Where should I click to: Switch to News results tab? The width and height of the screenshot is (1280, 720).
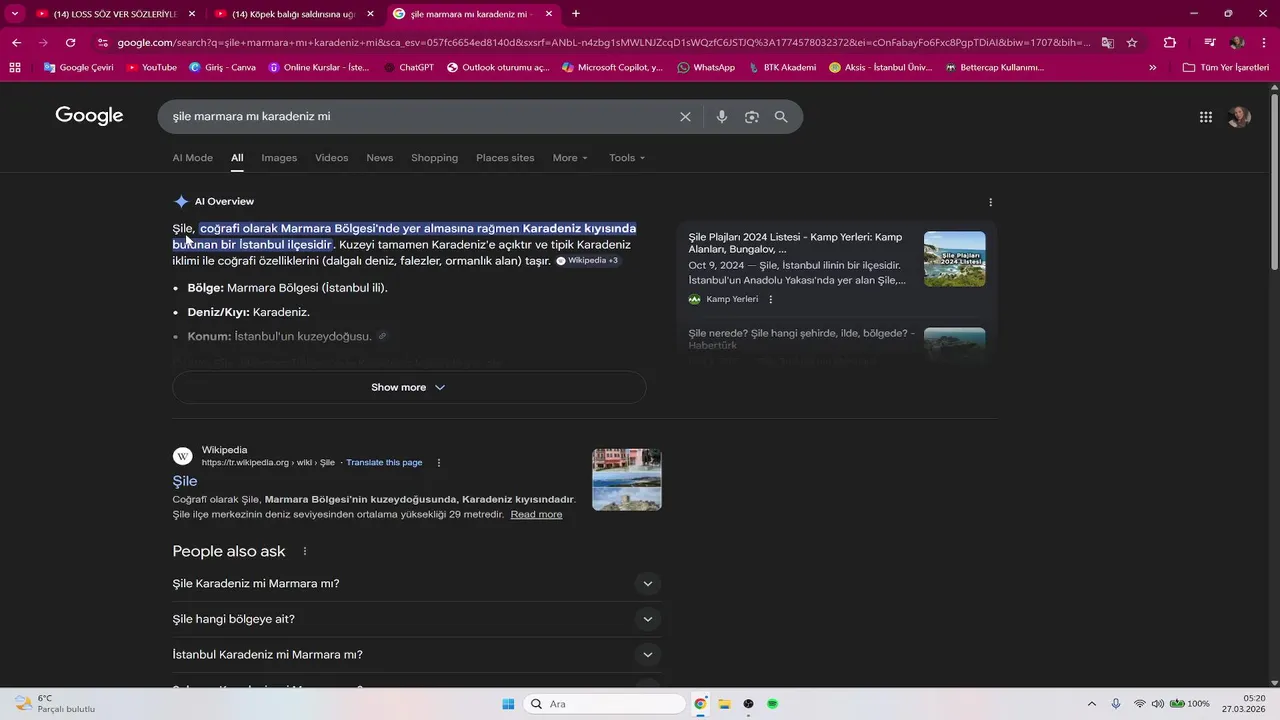point(379,158)
